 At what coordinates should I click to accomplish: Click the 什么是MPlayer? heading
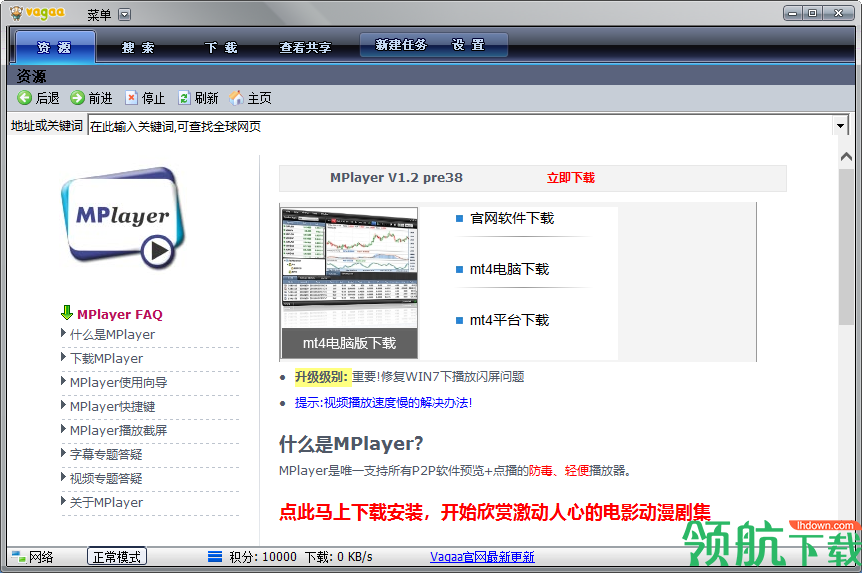coord(351,444)
